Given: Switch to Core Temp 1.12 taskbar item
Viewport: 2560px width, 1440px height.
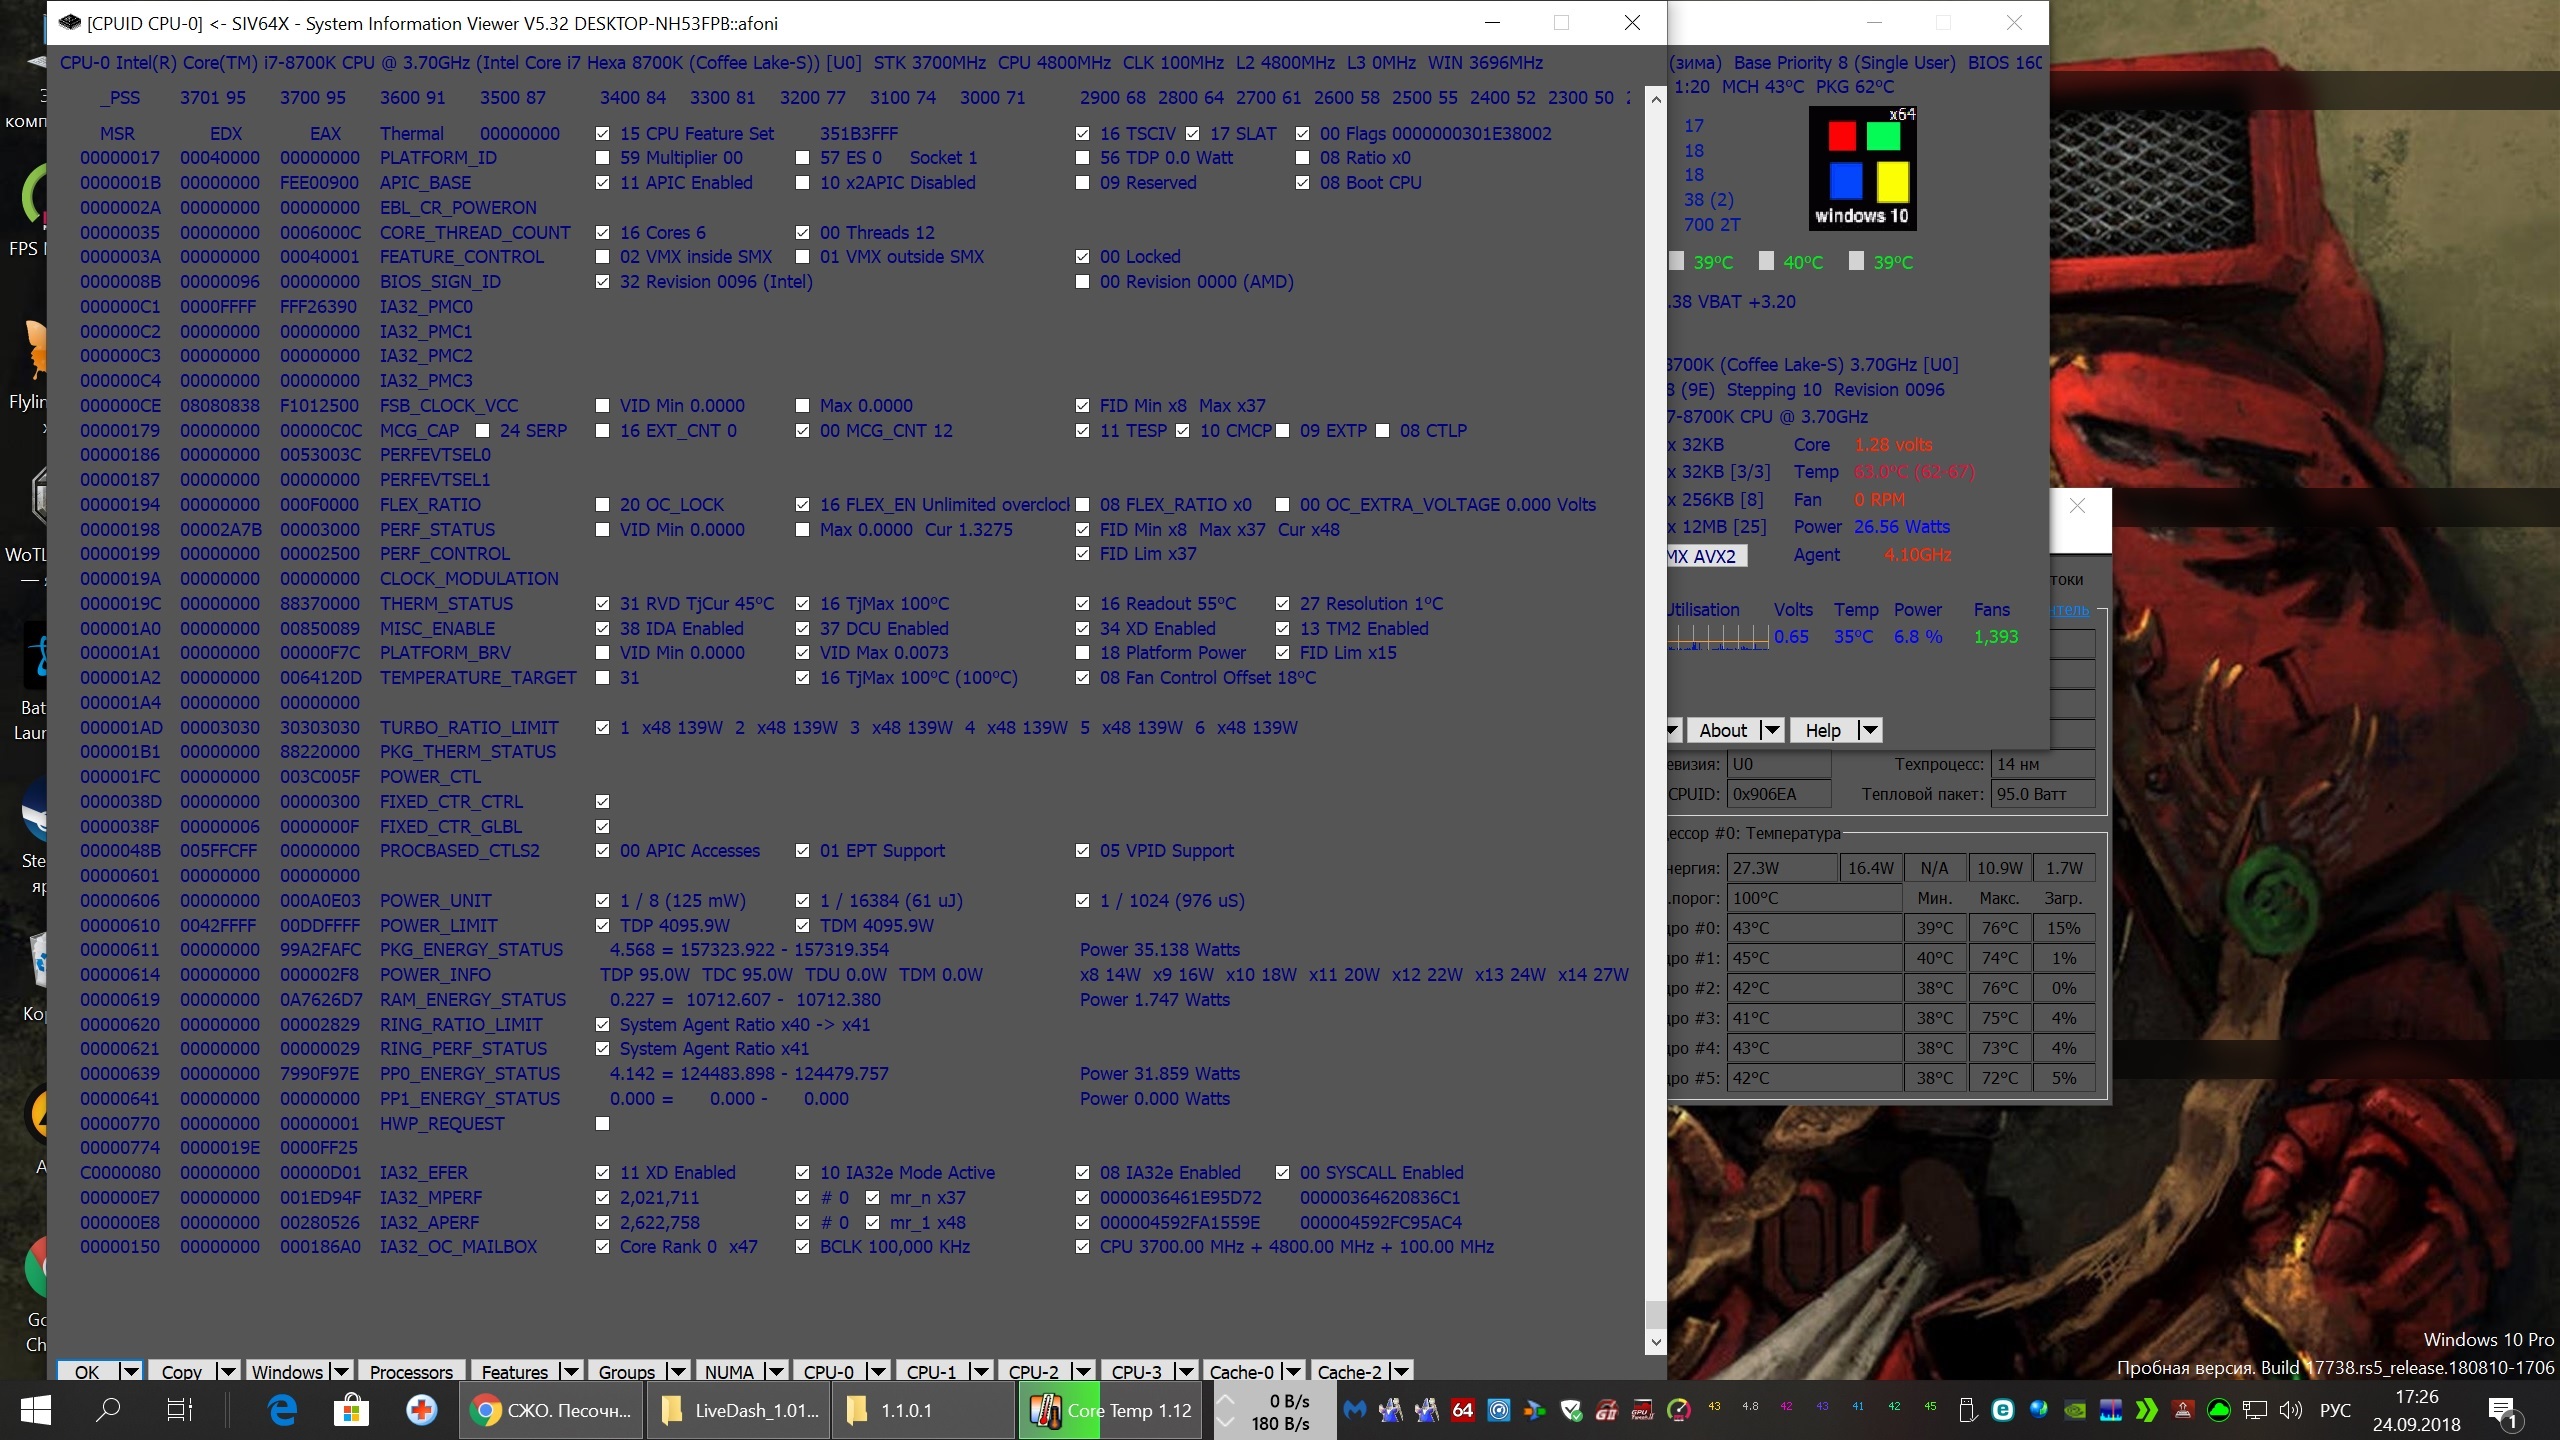Looking at the screenshot, I should click(1110, 1410).
